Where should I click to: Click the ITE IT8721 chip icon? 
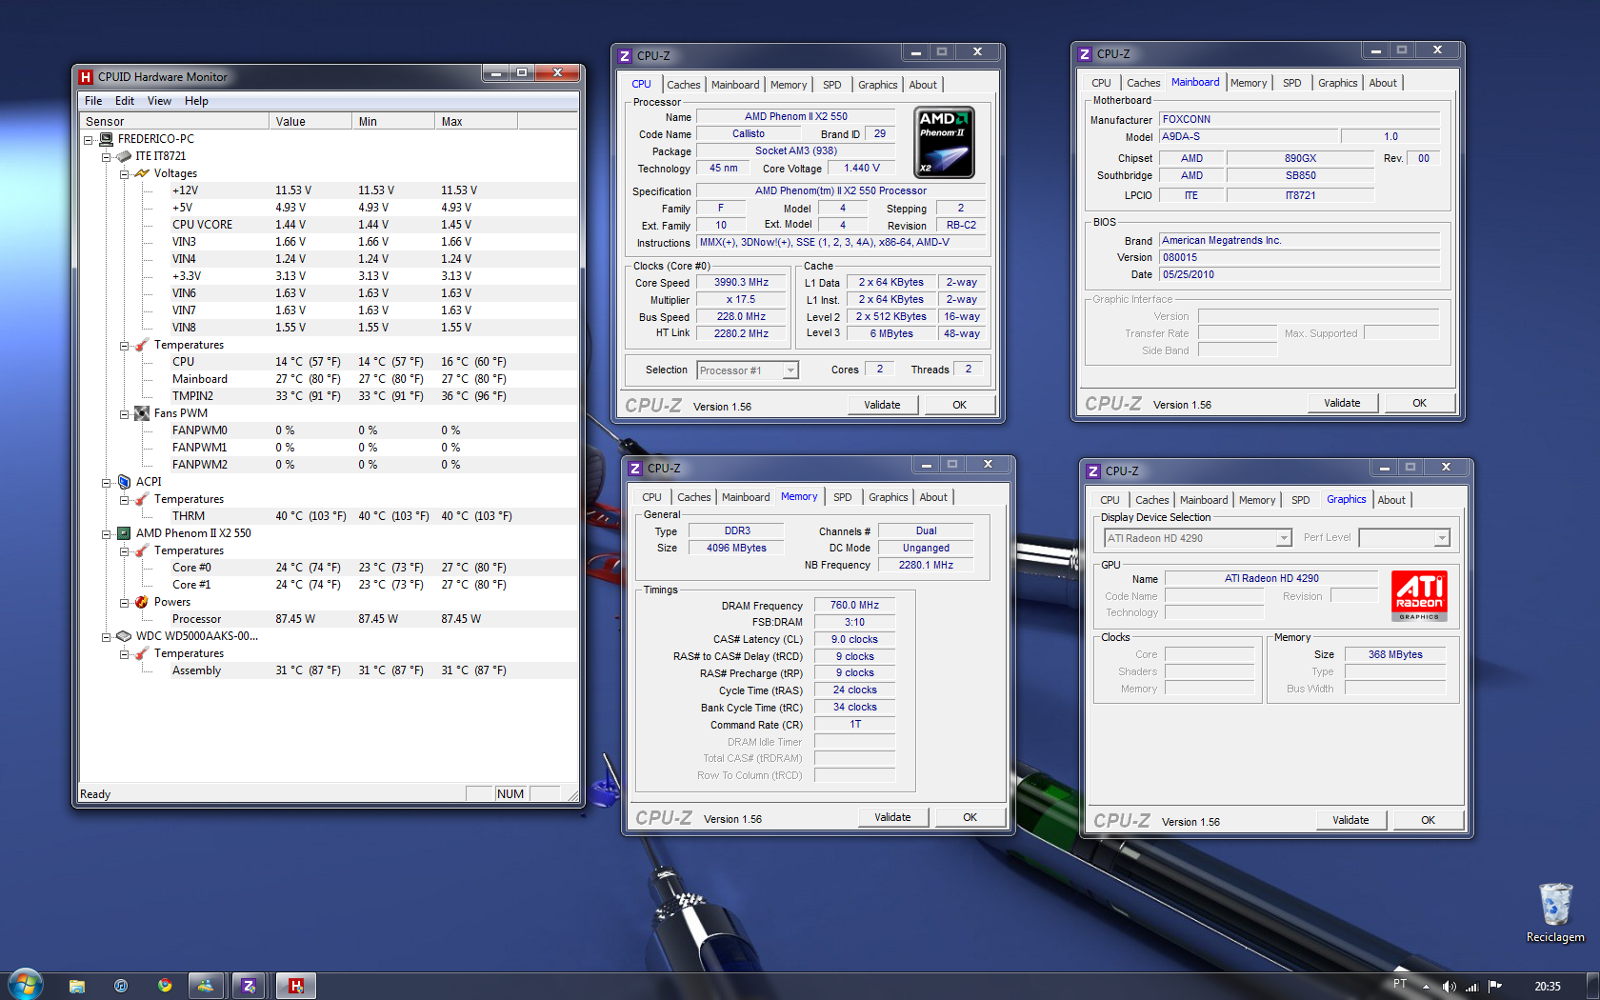point(124,156)
